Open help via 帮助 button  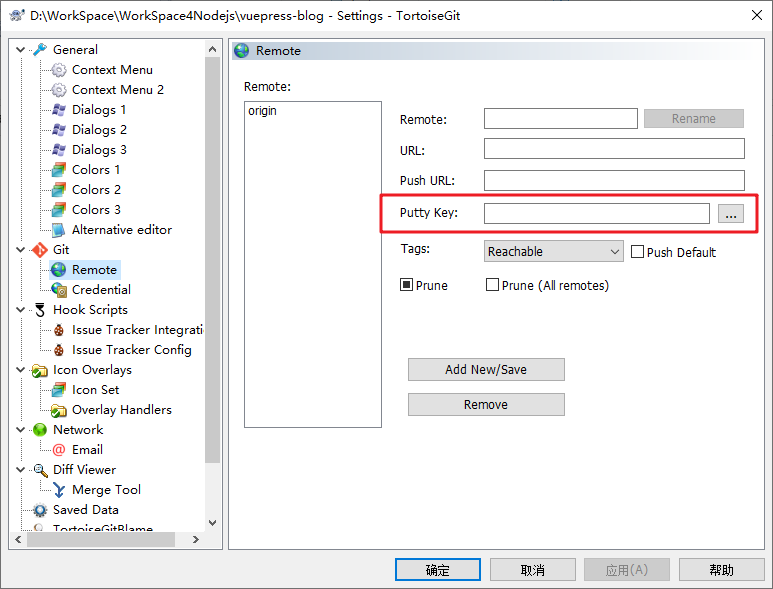[x=722, y=570]
